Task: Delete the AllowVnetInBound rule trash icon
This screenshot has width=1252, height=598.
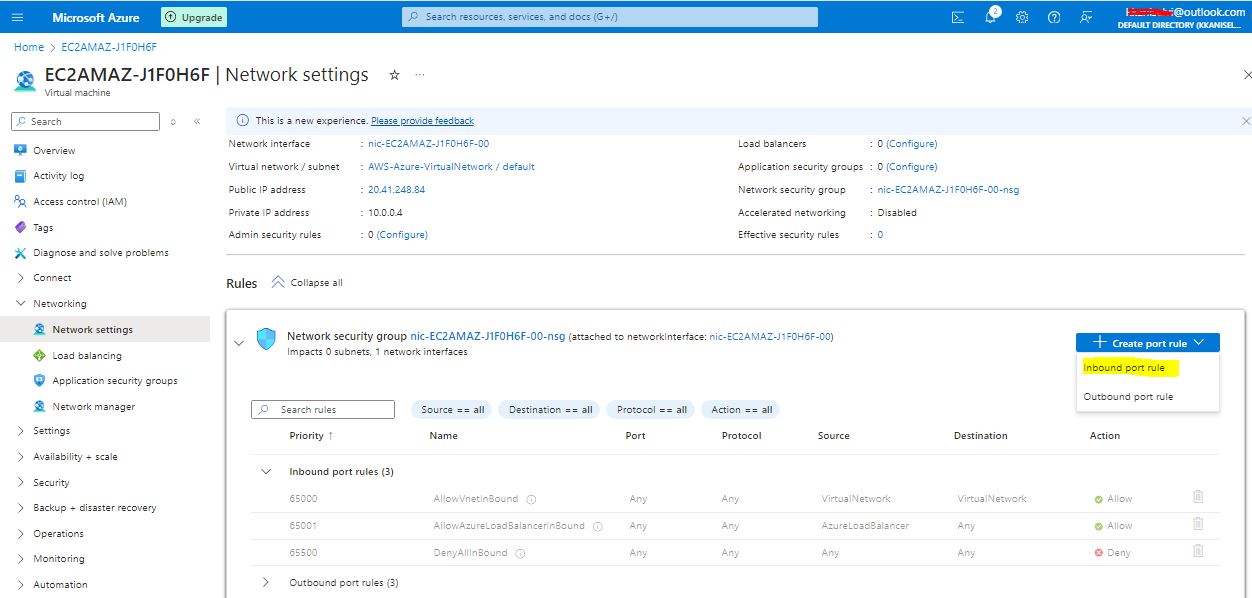Action: tap(1198, 497)
